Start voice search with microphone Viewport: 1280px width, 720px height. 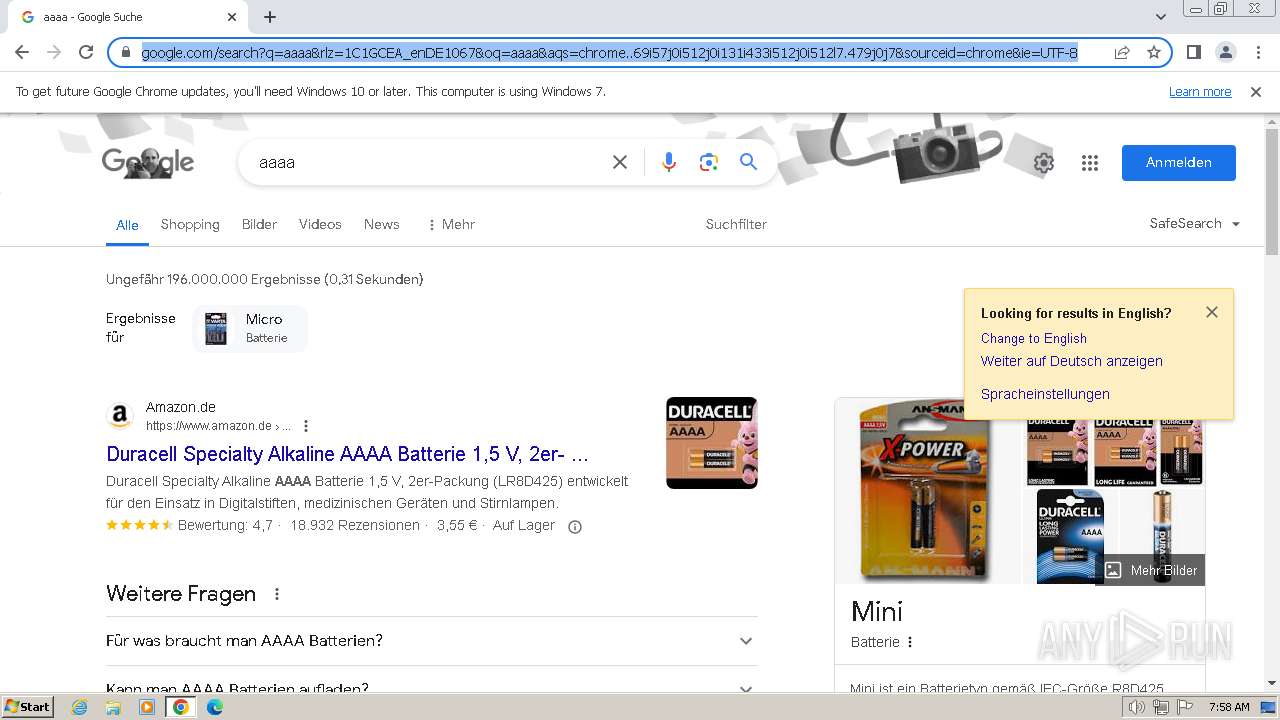click(669, 162)
